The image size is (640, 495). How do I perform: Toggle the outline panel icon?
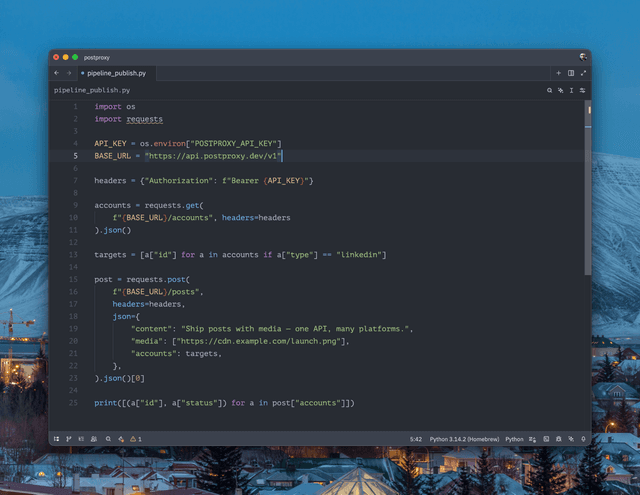click(81, 439)
